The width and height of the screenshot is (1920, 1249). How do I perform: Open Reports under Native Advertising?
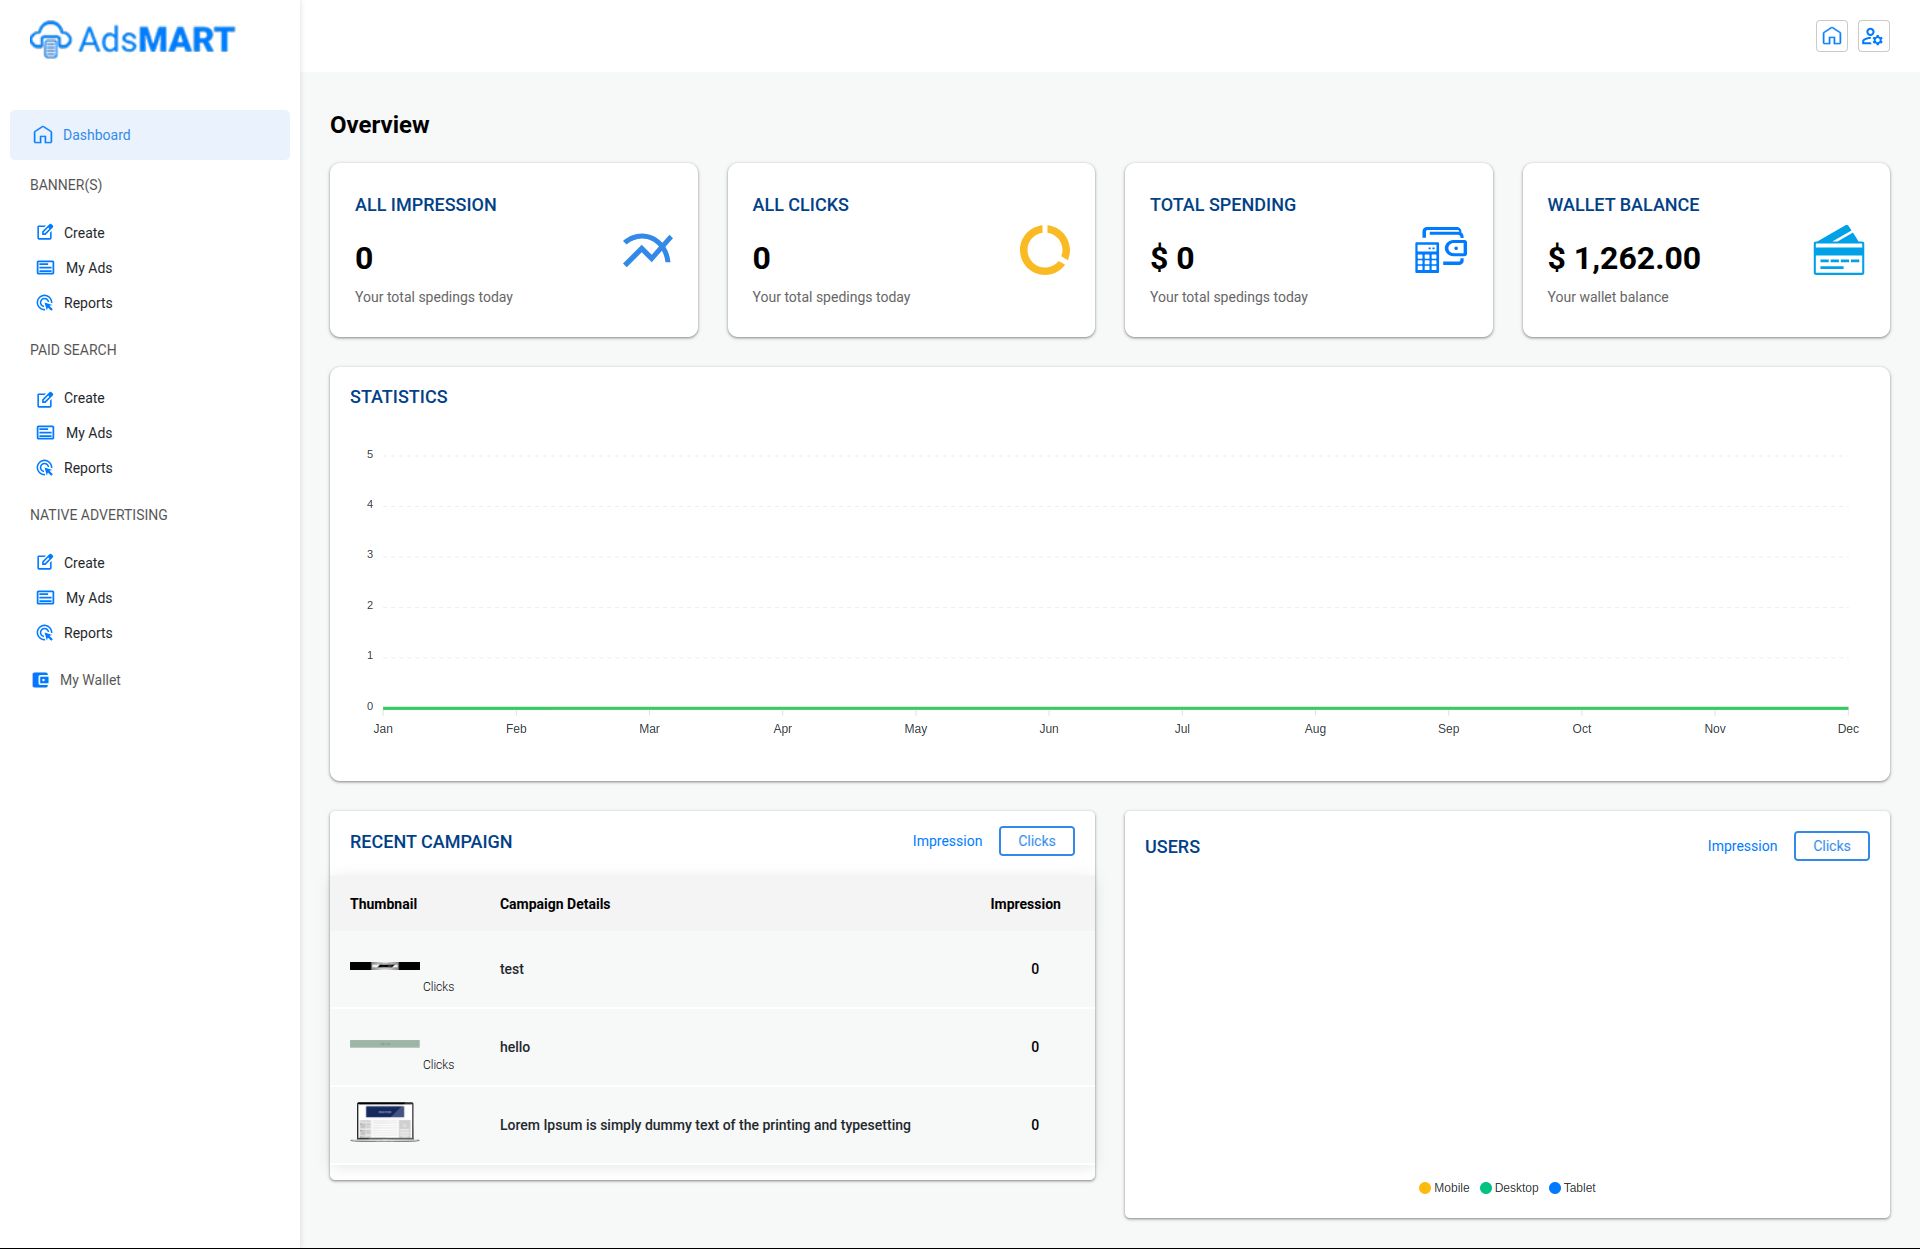(87, 633)
